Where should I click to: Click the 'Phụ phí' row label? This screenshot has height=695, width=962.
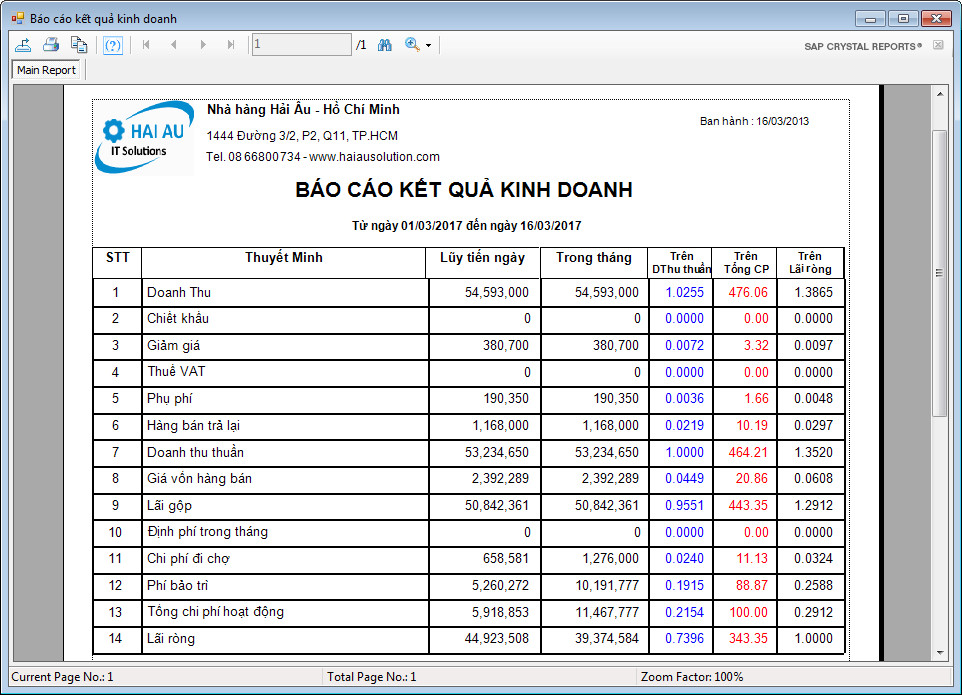(169, 399)
